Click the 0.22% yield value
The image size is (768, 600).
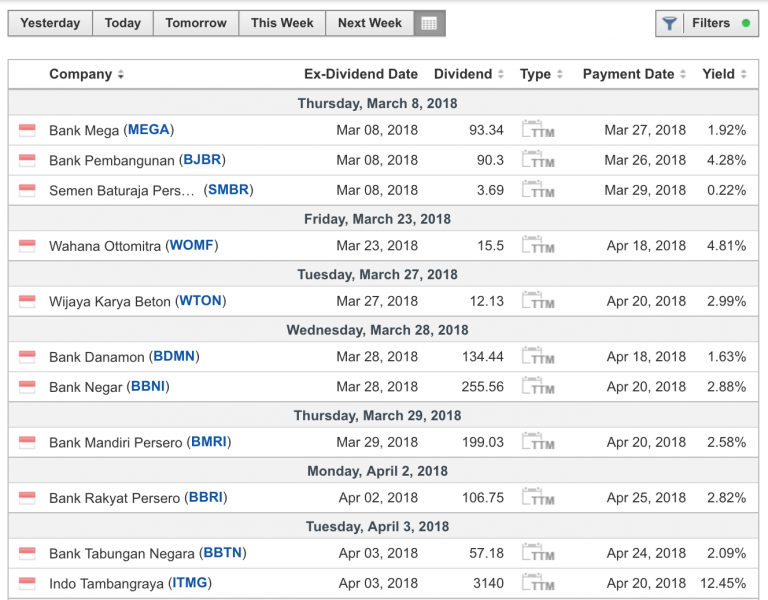click(x=726, y=190)
